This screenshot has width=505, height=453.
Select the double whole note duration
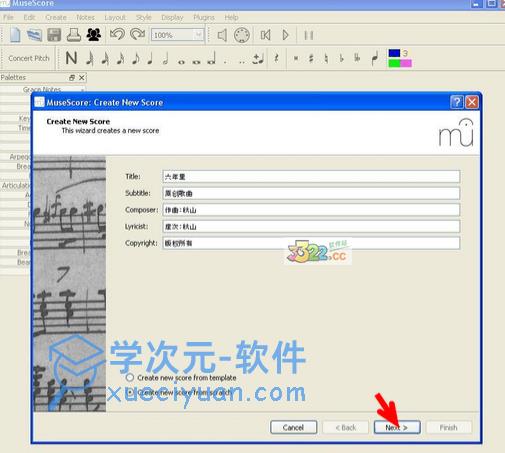(x=196, y=62)
